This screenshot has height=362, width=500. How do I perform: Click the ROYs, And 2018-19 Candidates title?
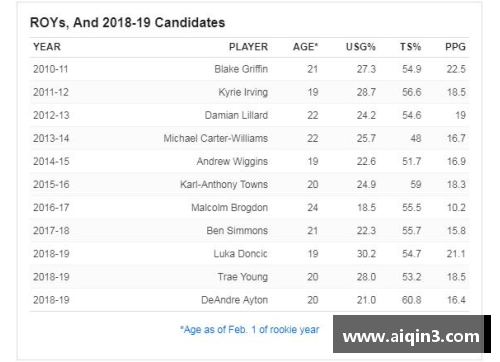point(127,23)
